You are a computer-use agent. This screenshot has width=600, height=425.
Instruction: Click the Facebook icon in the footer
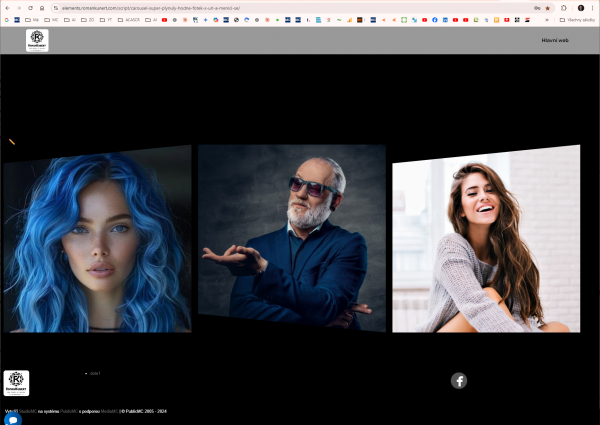(x=458, y=380)
